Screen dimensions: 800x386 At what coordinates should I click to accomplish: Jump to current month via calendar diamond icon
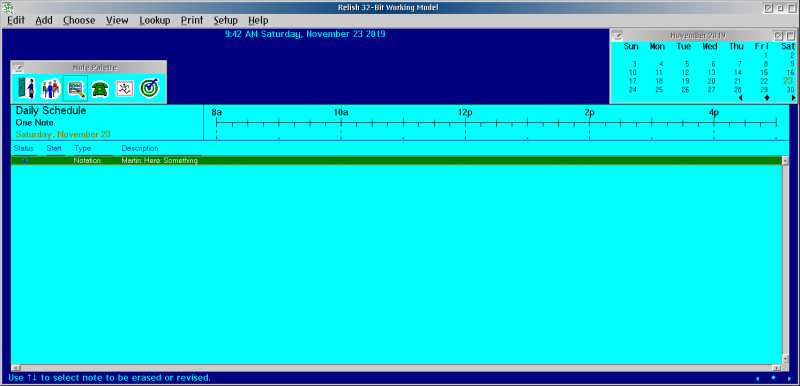767,97
